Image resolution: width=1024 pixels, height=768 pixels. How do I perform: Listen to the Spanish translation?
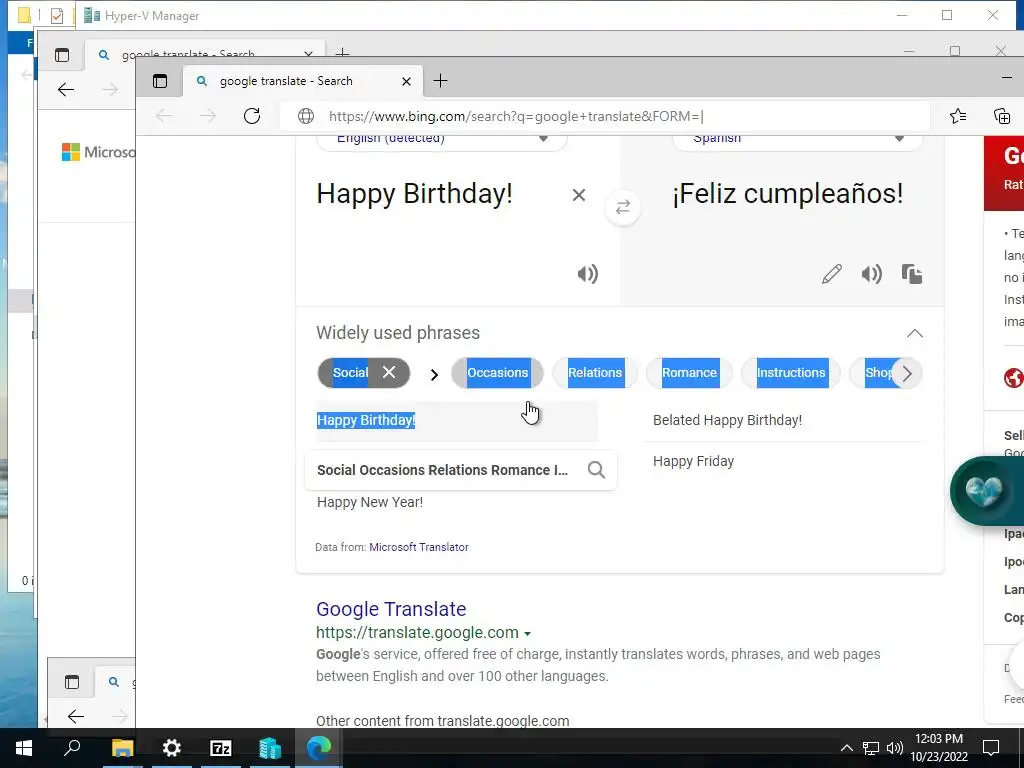[871, 274]
